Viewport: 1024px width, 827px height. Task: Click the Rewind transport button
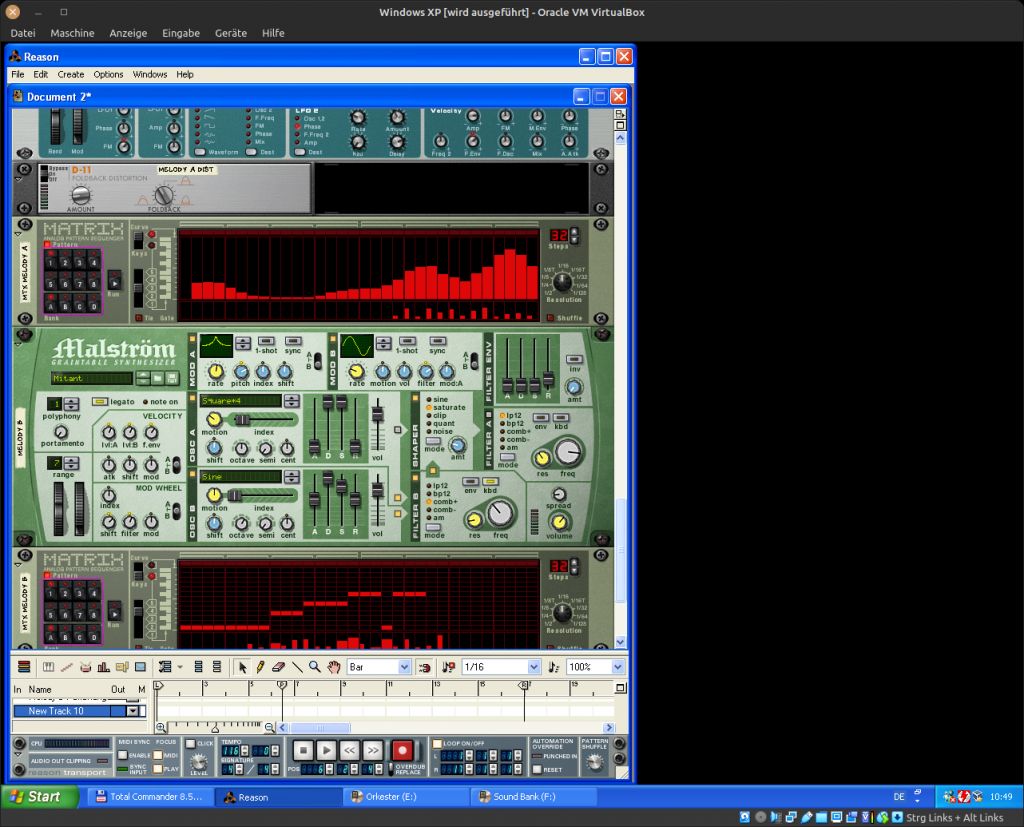[349, 749]
